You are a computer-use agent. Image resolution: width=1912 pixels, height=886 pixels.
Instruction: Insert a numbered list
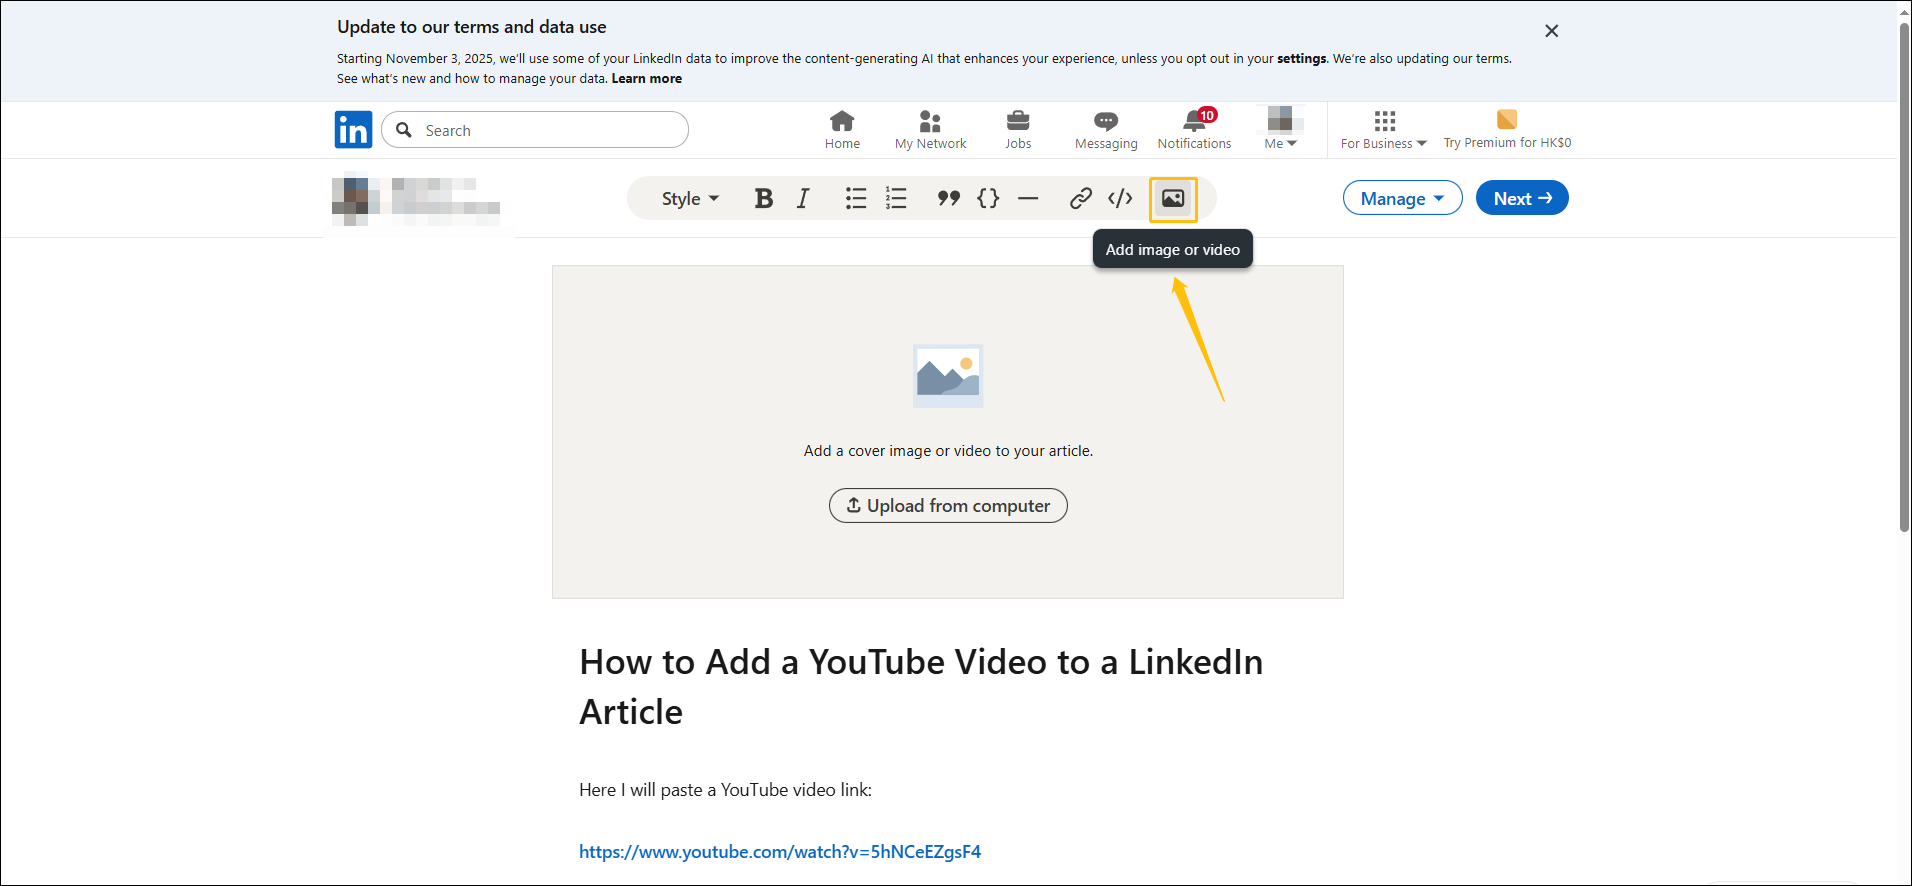pos(896,199)
